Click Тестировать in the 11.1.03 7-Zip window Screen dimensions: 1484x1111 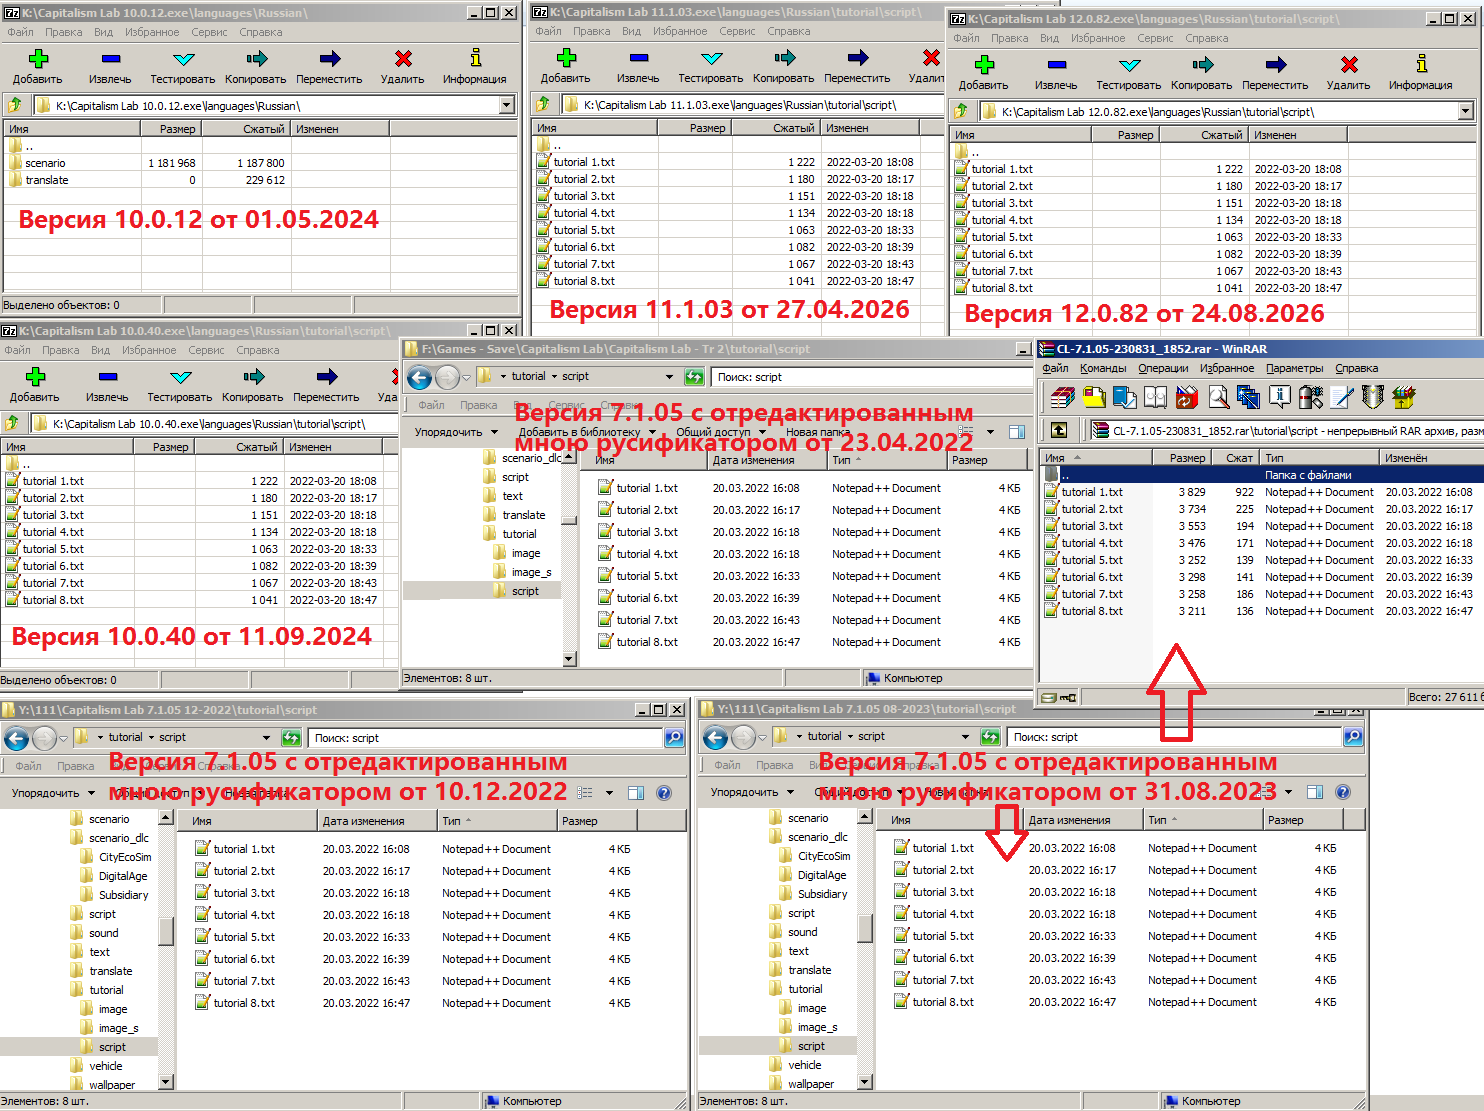[710, 66]
